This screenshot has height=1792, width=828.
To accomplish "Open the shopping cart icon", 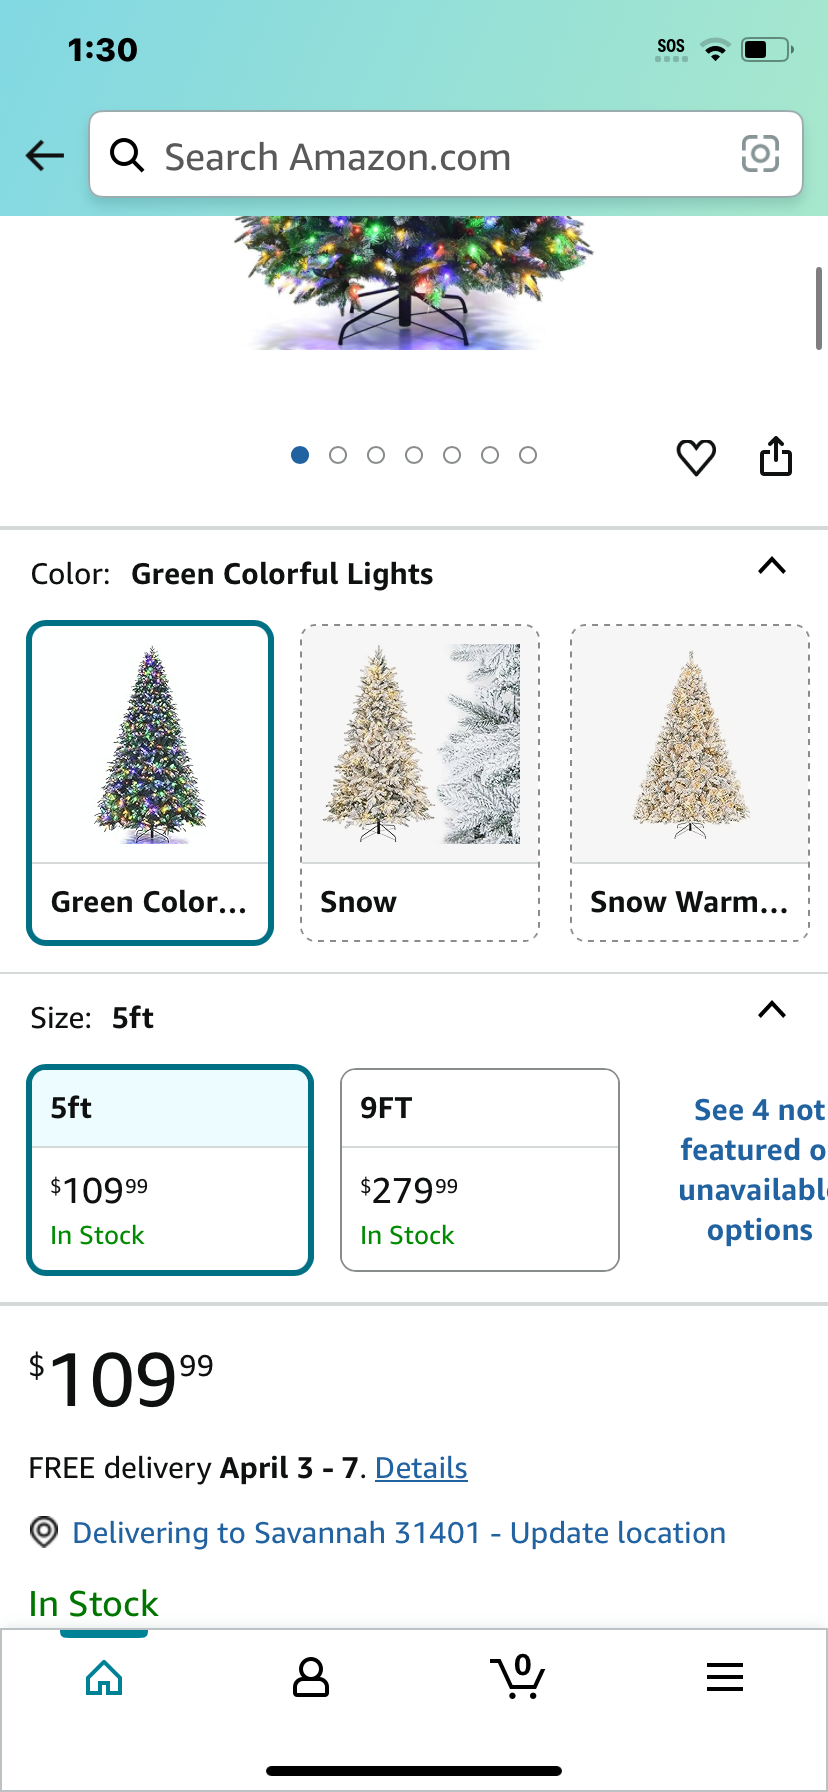I will (x=518, y=1677).
